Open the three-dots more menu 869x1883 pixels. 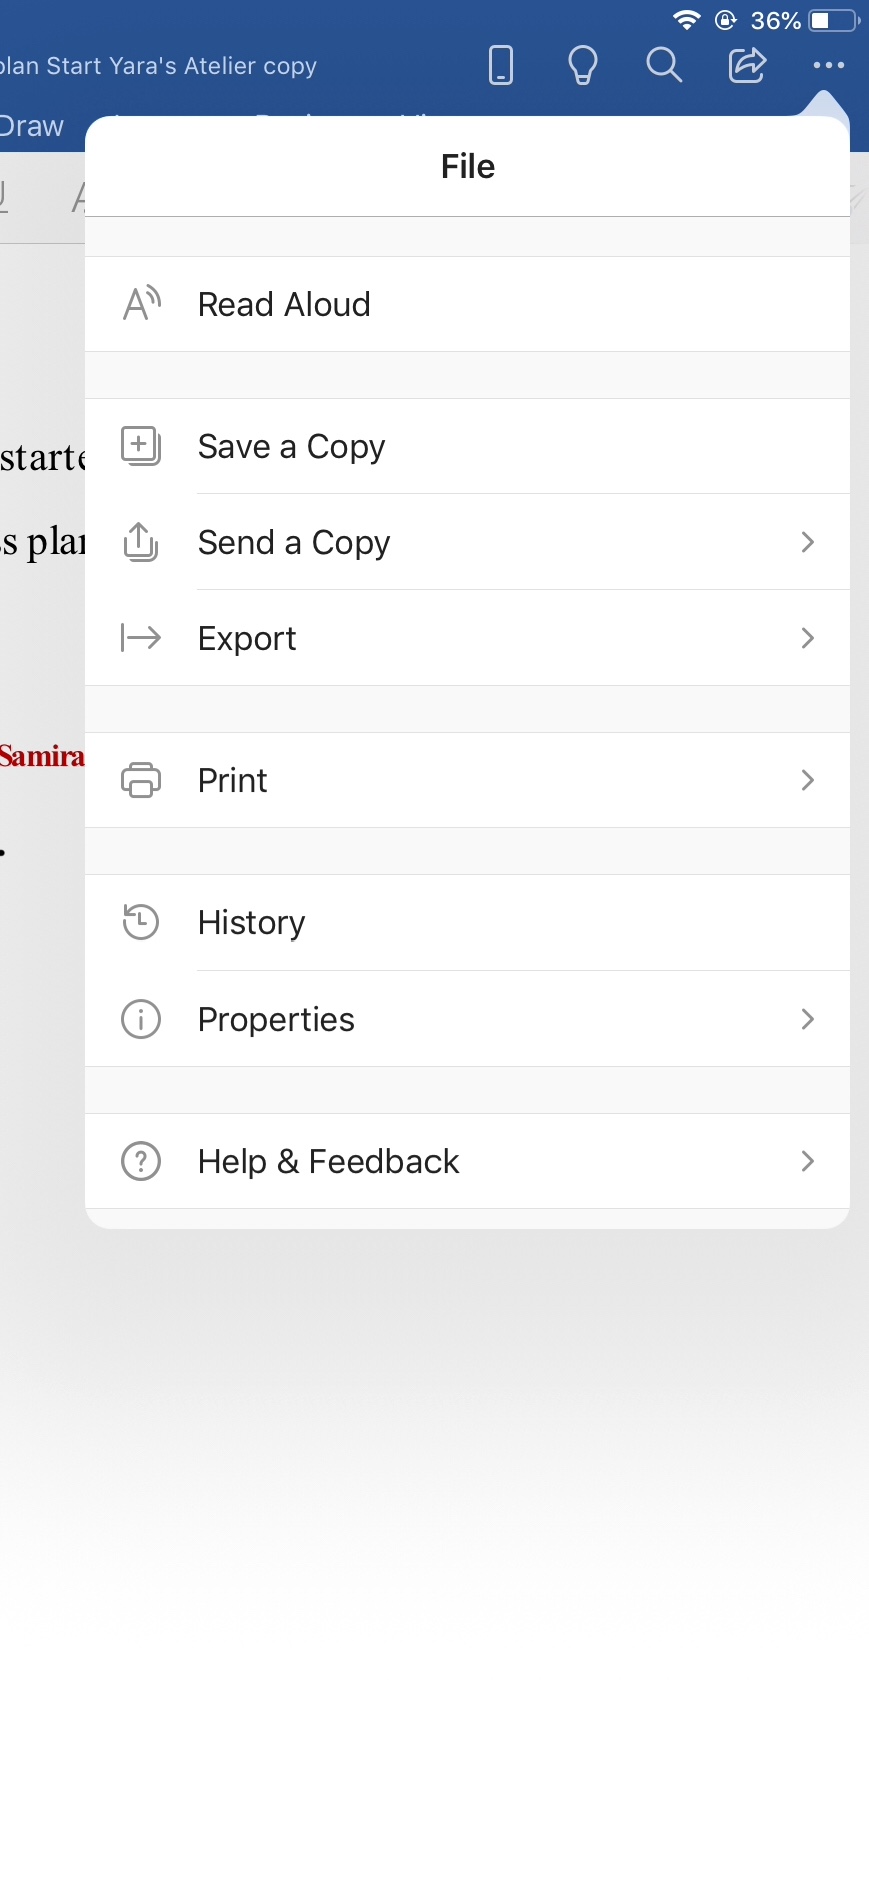click(x=829, y=66)
